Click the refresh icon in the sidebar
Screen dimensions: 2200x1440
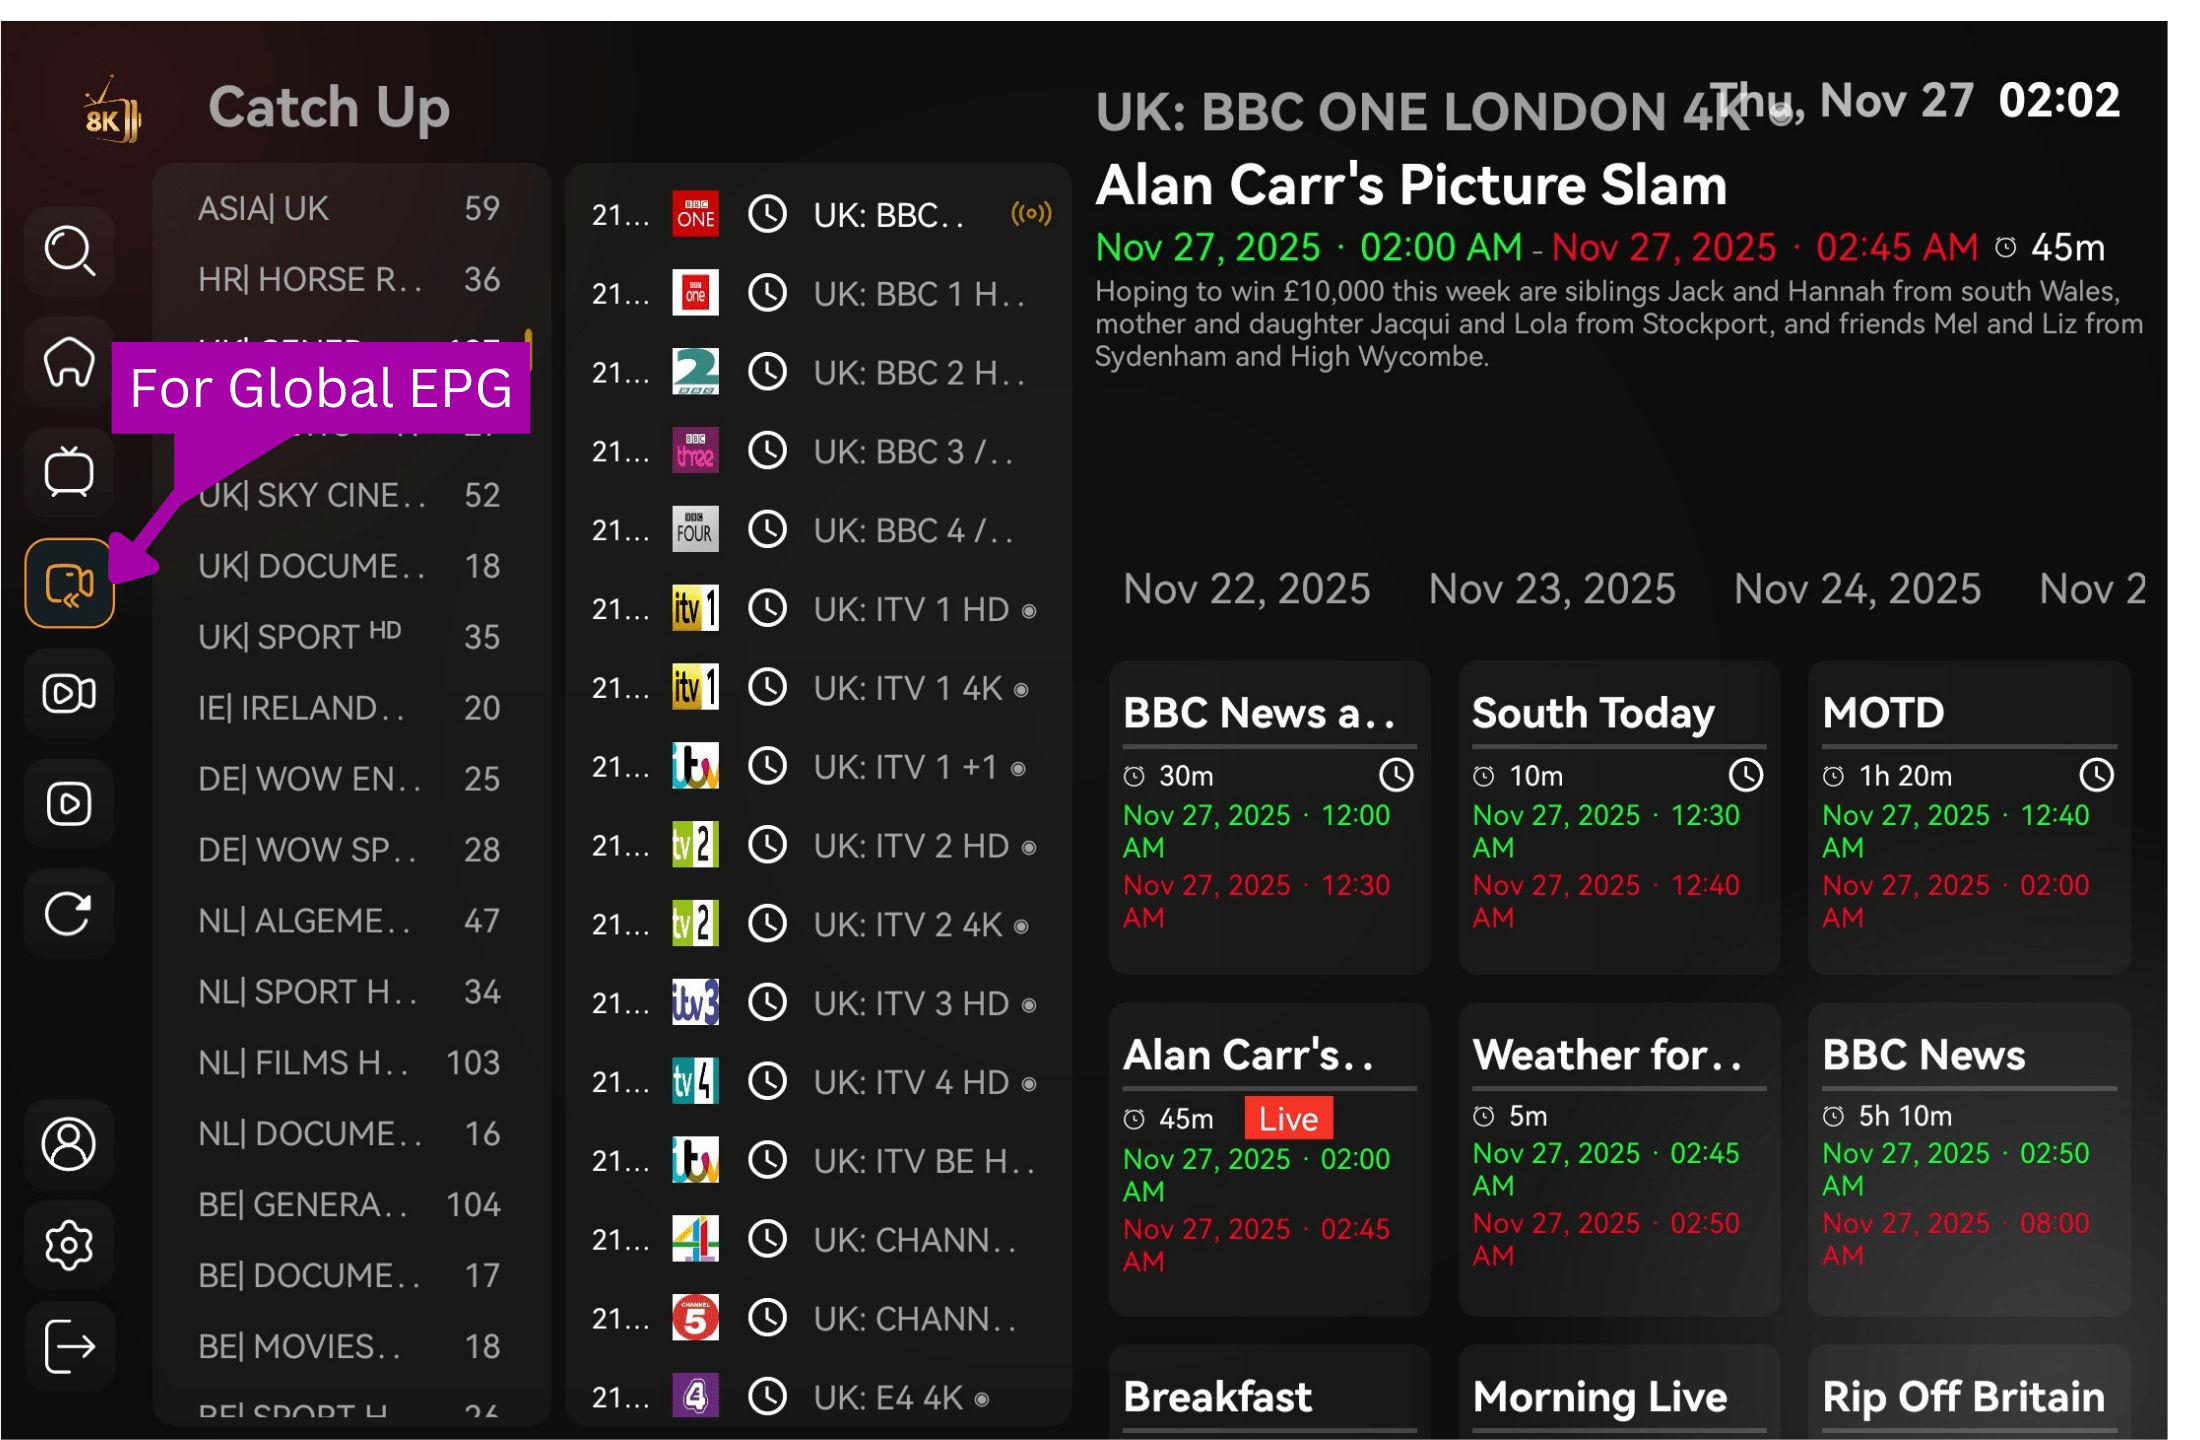pyautogui.click(x=69, y=913)
